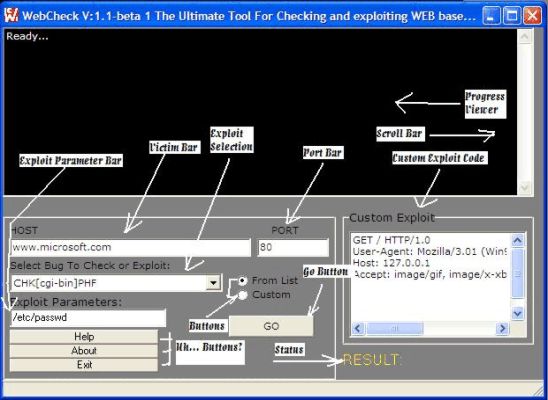
Task: Click up arrow of Custom Exploit vertical scrollbar
Action: click(518, 240)
